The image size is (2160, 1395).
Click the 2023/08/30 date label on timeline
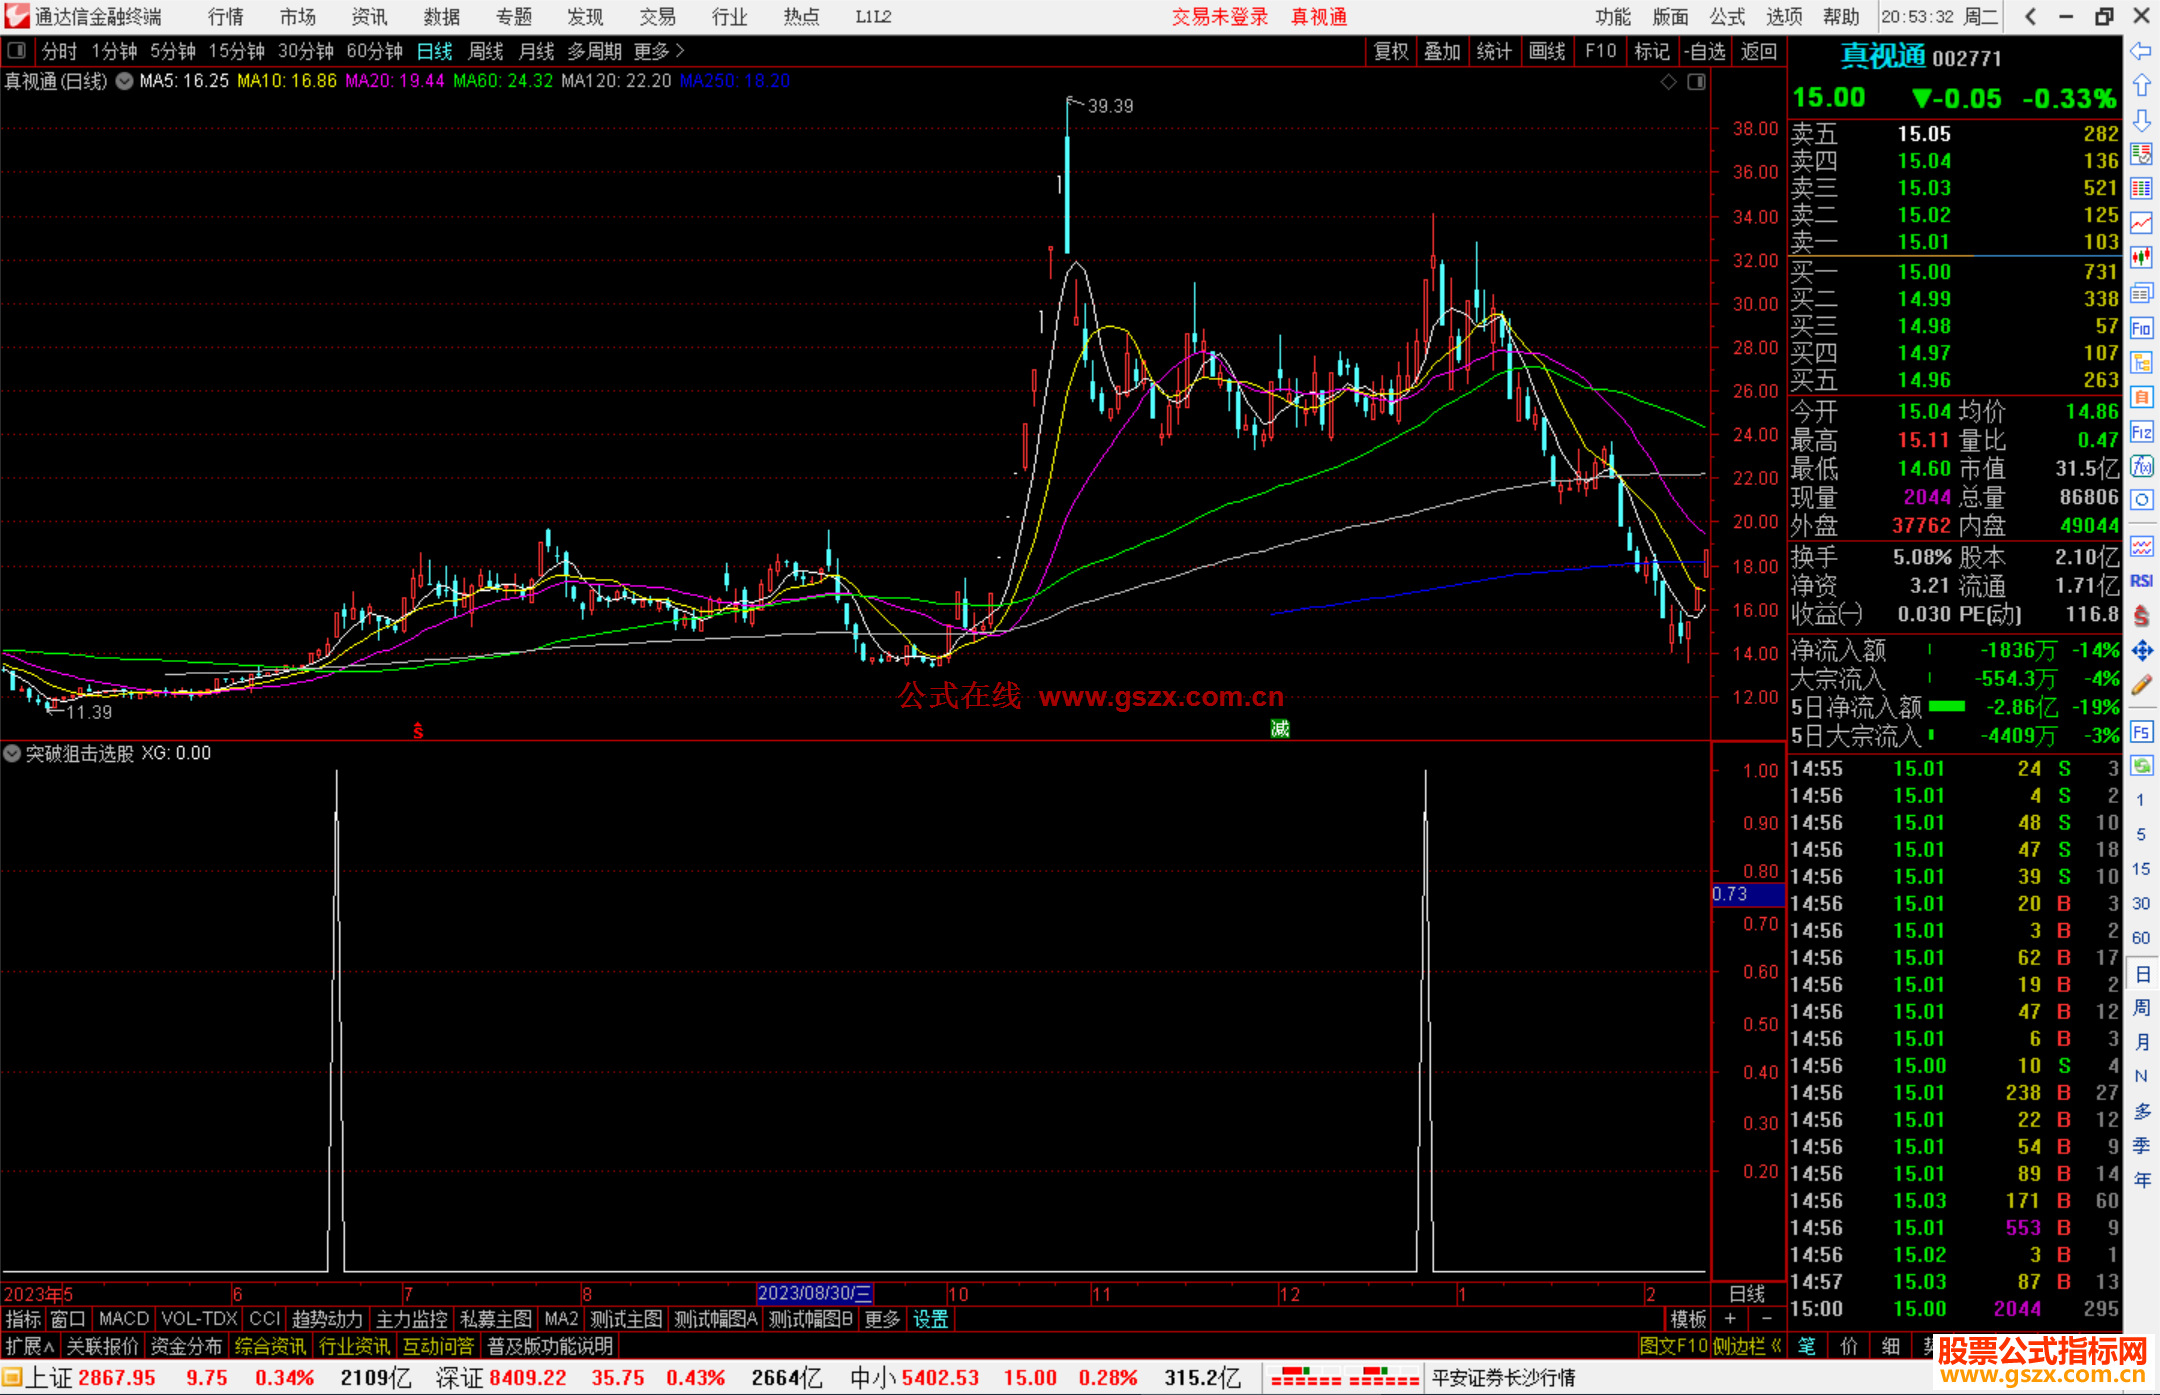click(814, 1293)
